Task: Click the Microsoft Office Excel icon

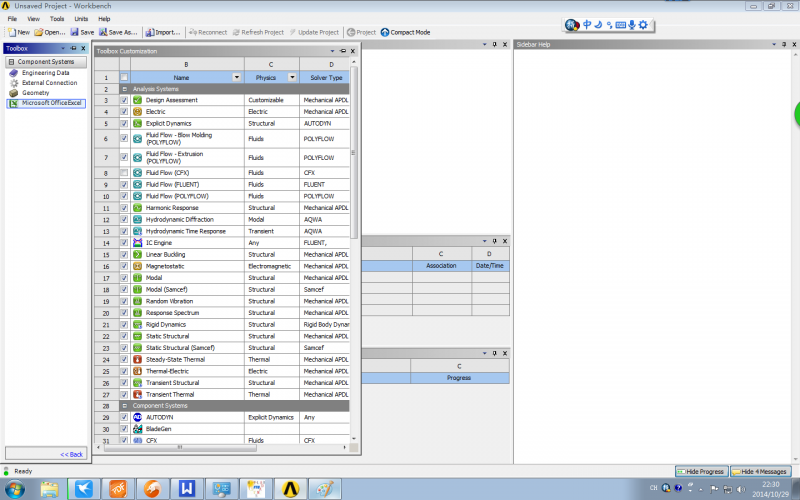Action: click(x=14, y=103)
